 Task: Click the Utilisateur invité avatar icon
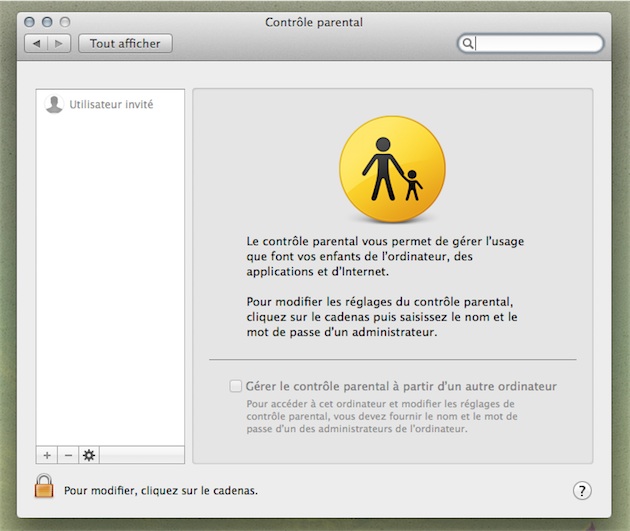(x=54, y=104)
